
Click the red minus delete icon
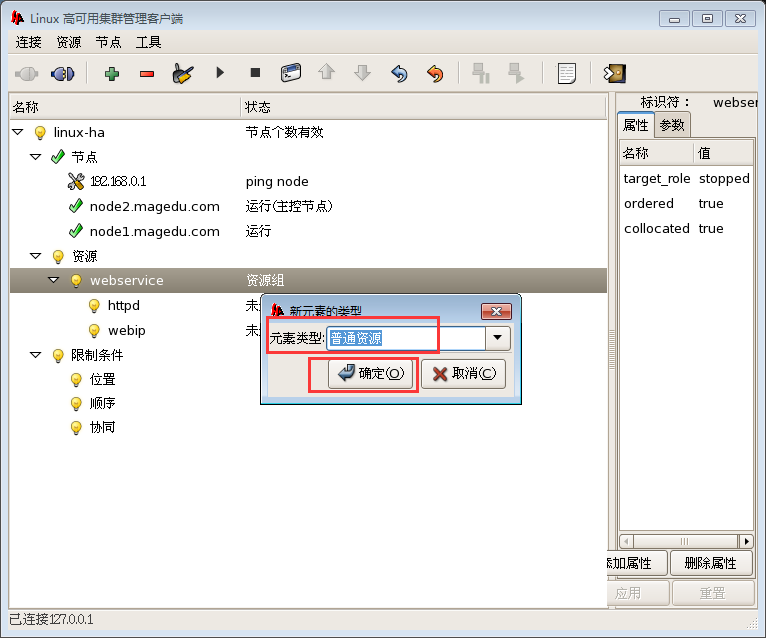147,73
